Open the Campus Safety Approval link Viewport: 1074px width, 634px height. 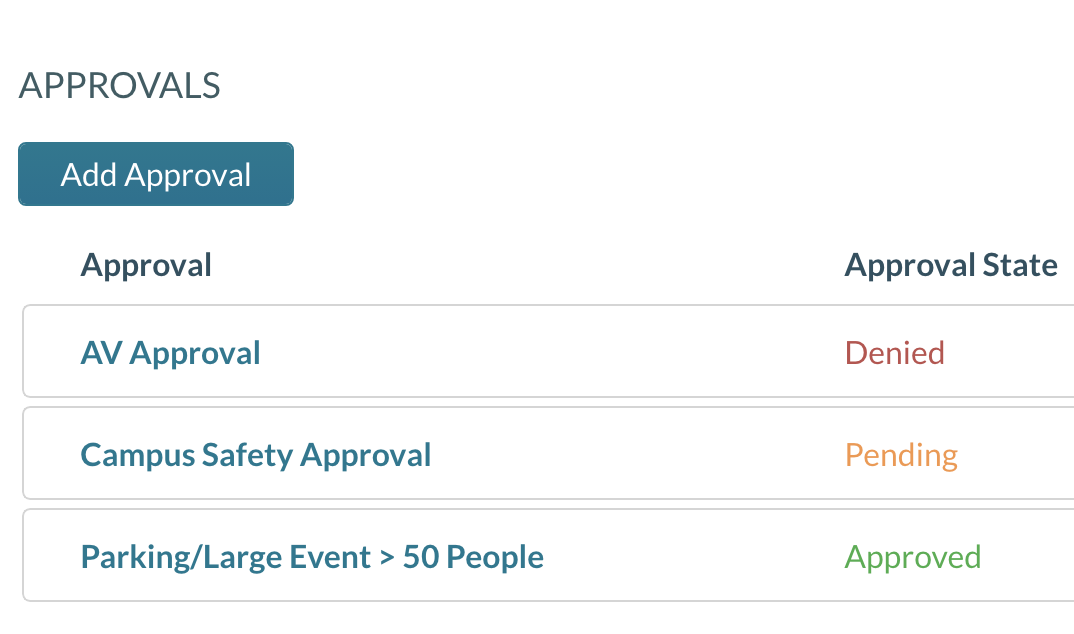point(255,455)
